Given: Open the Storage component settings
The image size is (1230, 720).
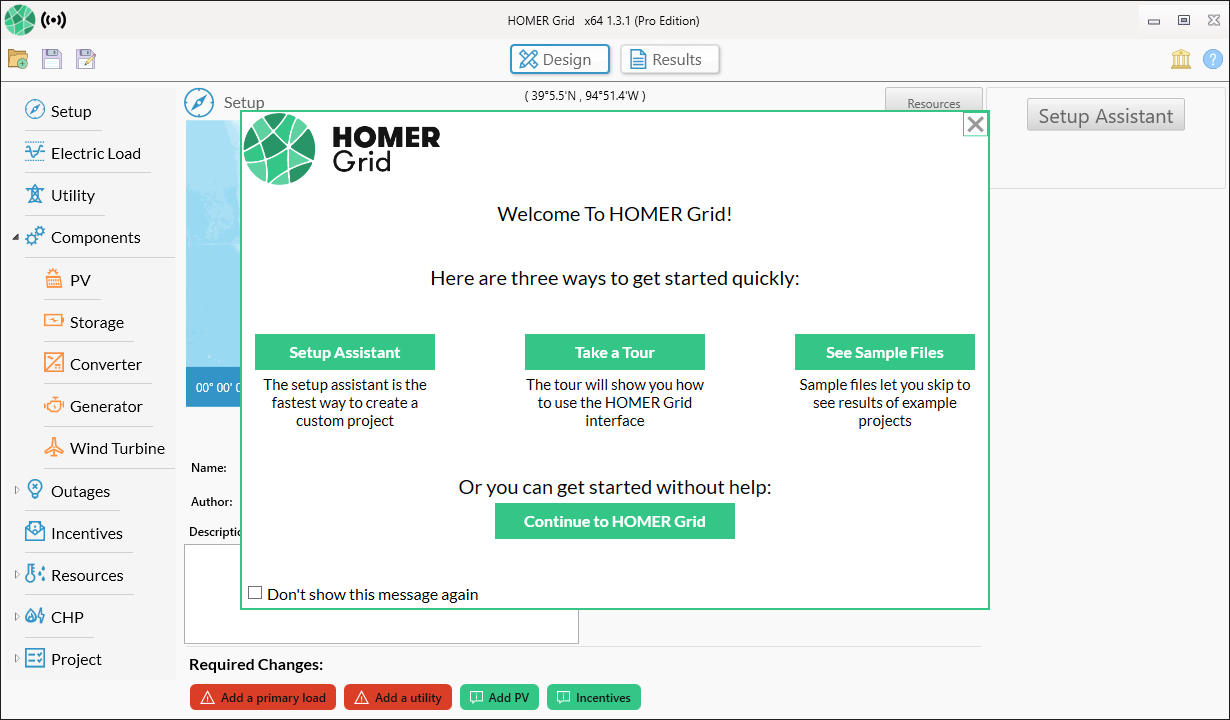Looking at the screenshot, I should click(x=96, y=322).
